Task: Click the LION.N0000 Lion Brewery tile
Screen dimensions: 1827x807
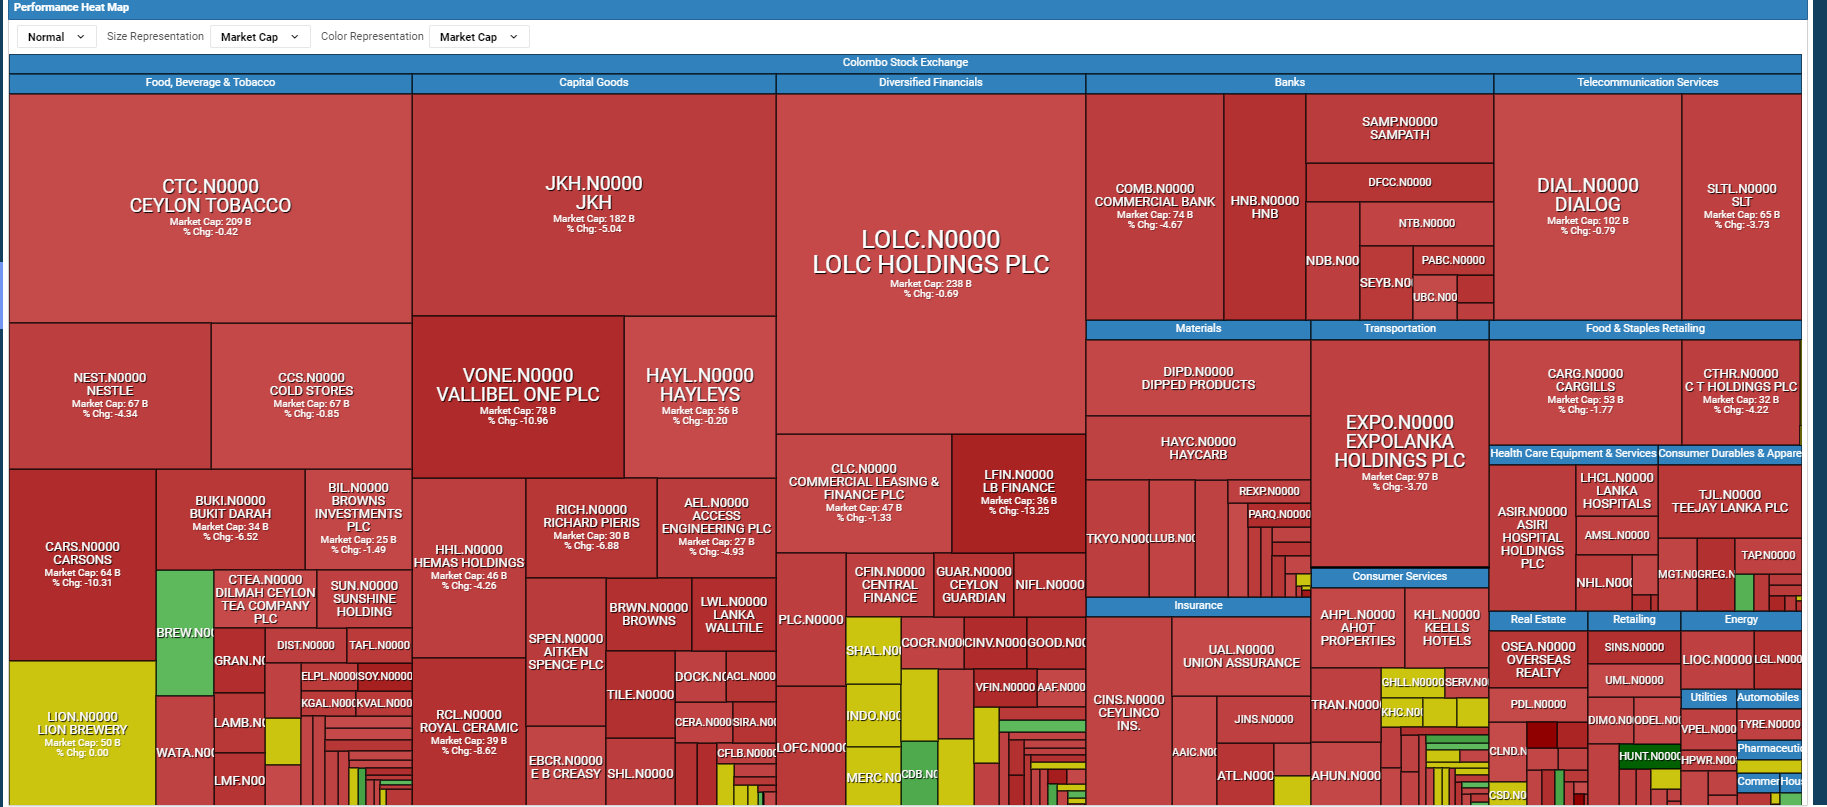Action: click(83, 733)
